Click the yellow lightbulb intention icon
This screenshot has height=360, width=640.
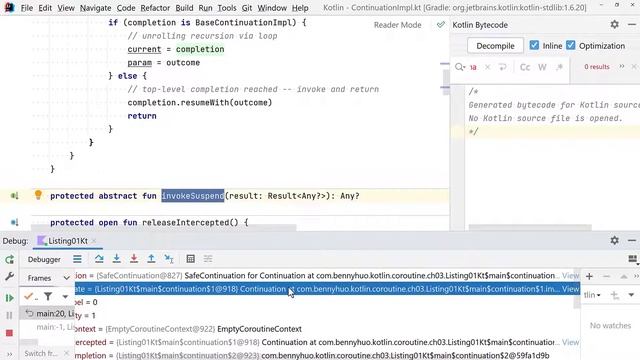point(38,195)
